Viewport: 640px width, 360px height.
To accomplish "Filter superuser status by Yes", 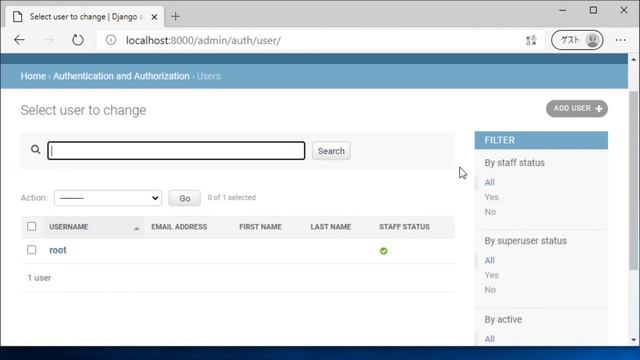I will (x=491, y=275).
